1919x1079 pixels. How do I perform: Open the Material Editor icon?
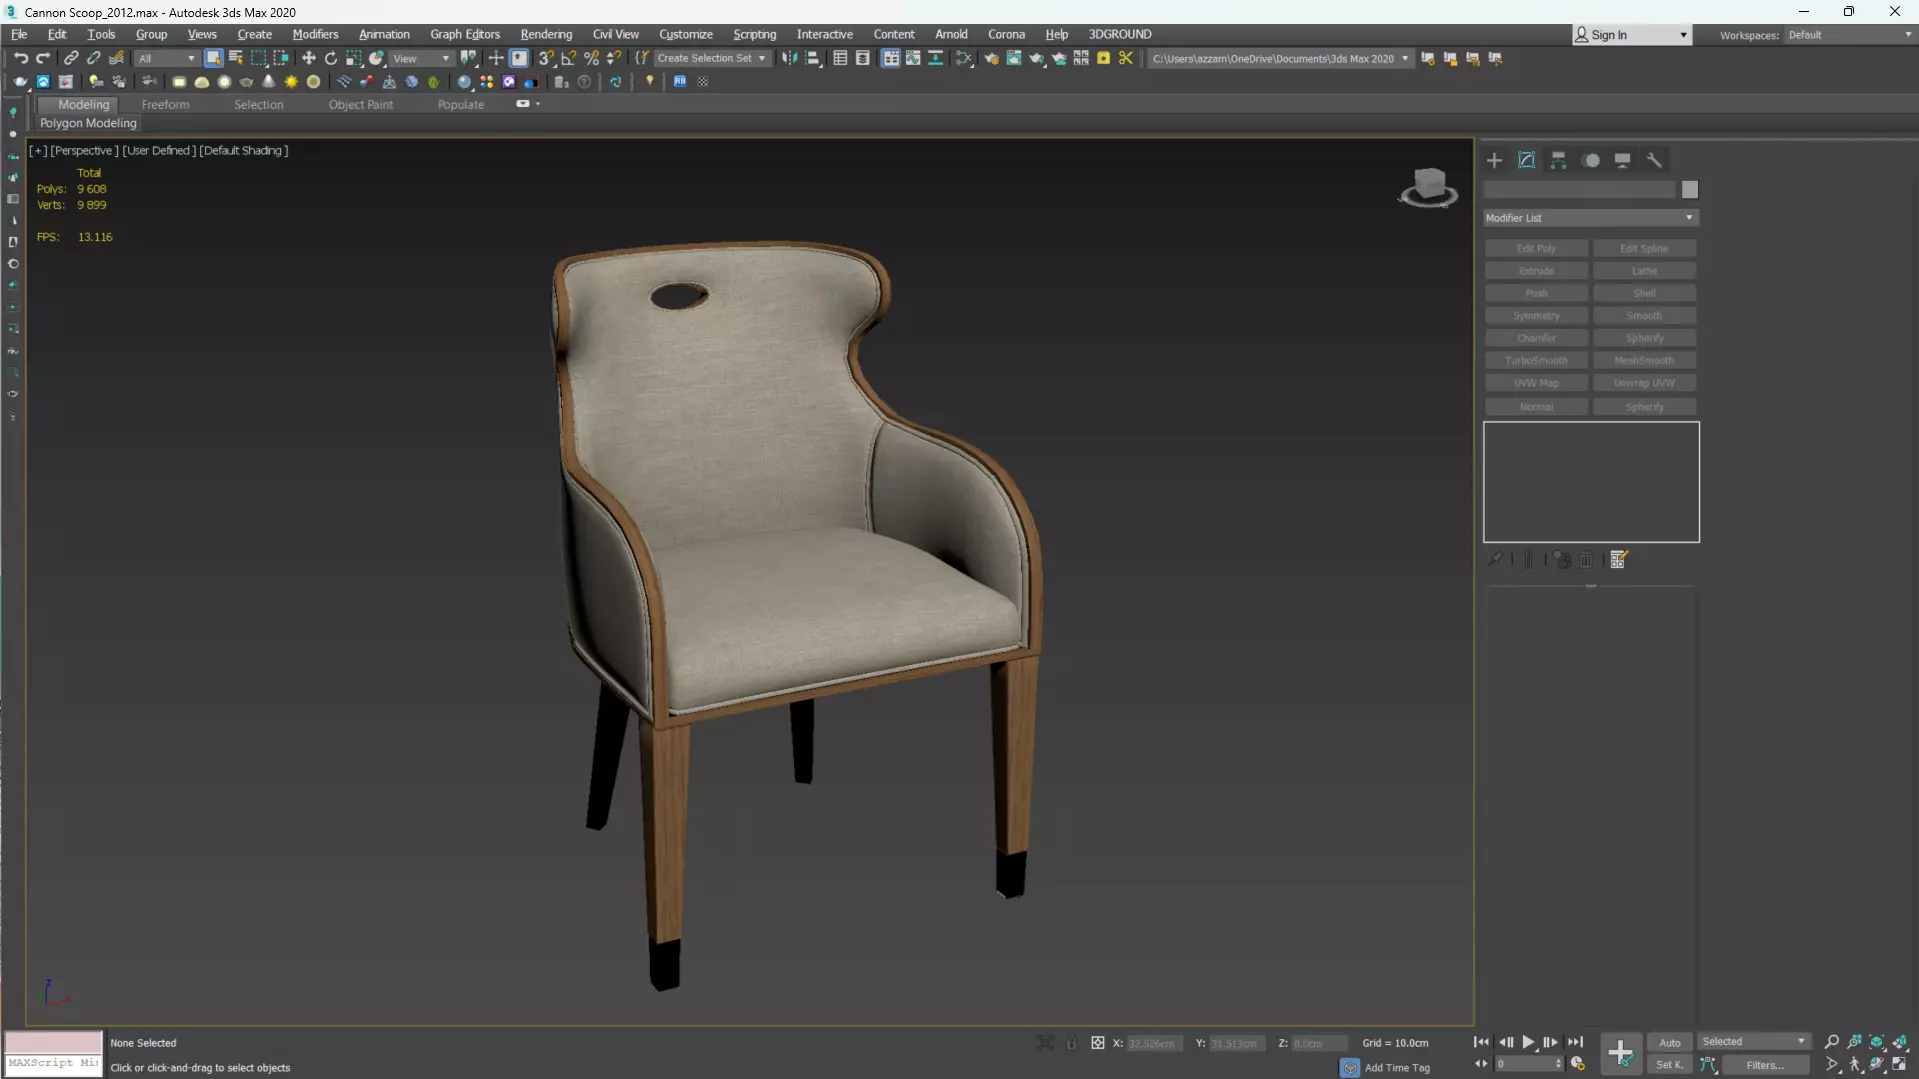pyautogui.click(x=964, y=58)
